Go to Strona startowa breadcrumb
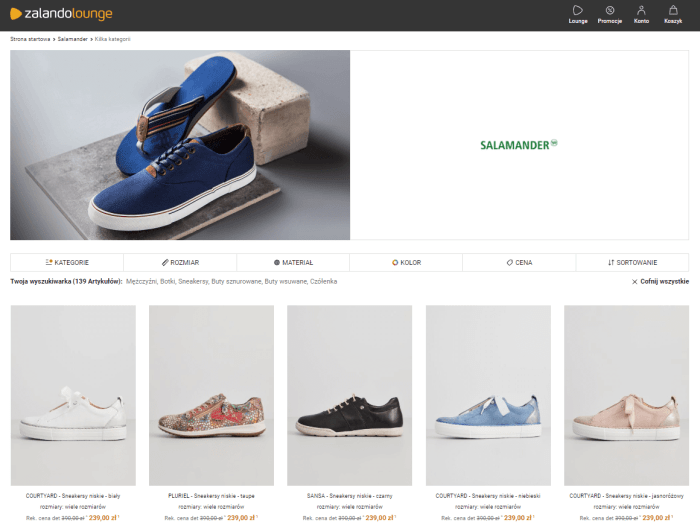 tap(30, 39)
